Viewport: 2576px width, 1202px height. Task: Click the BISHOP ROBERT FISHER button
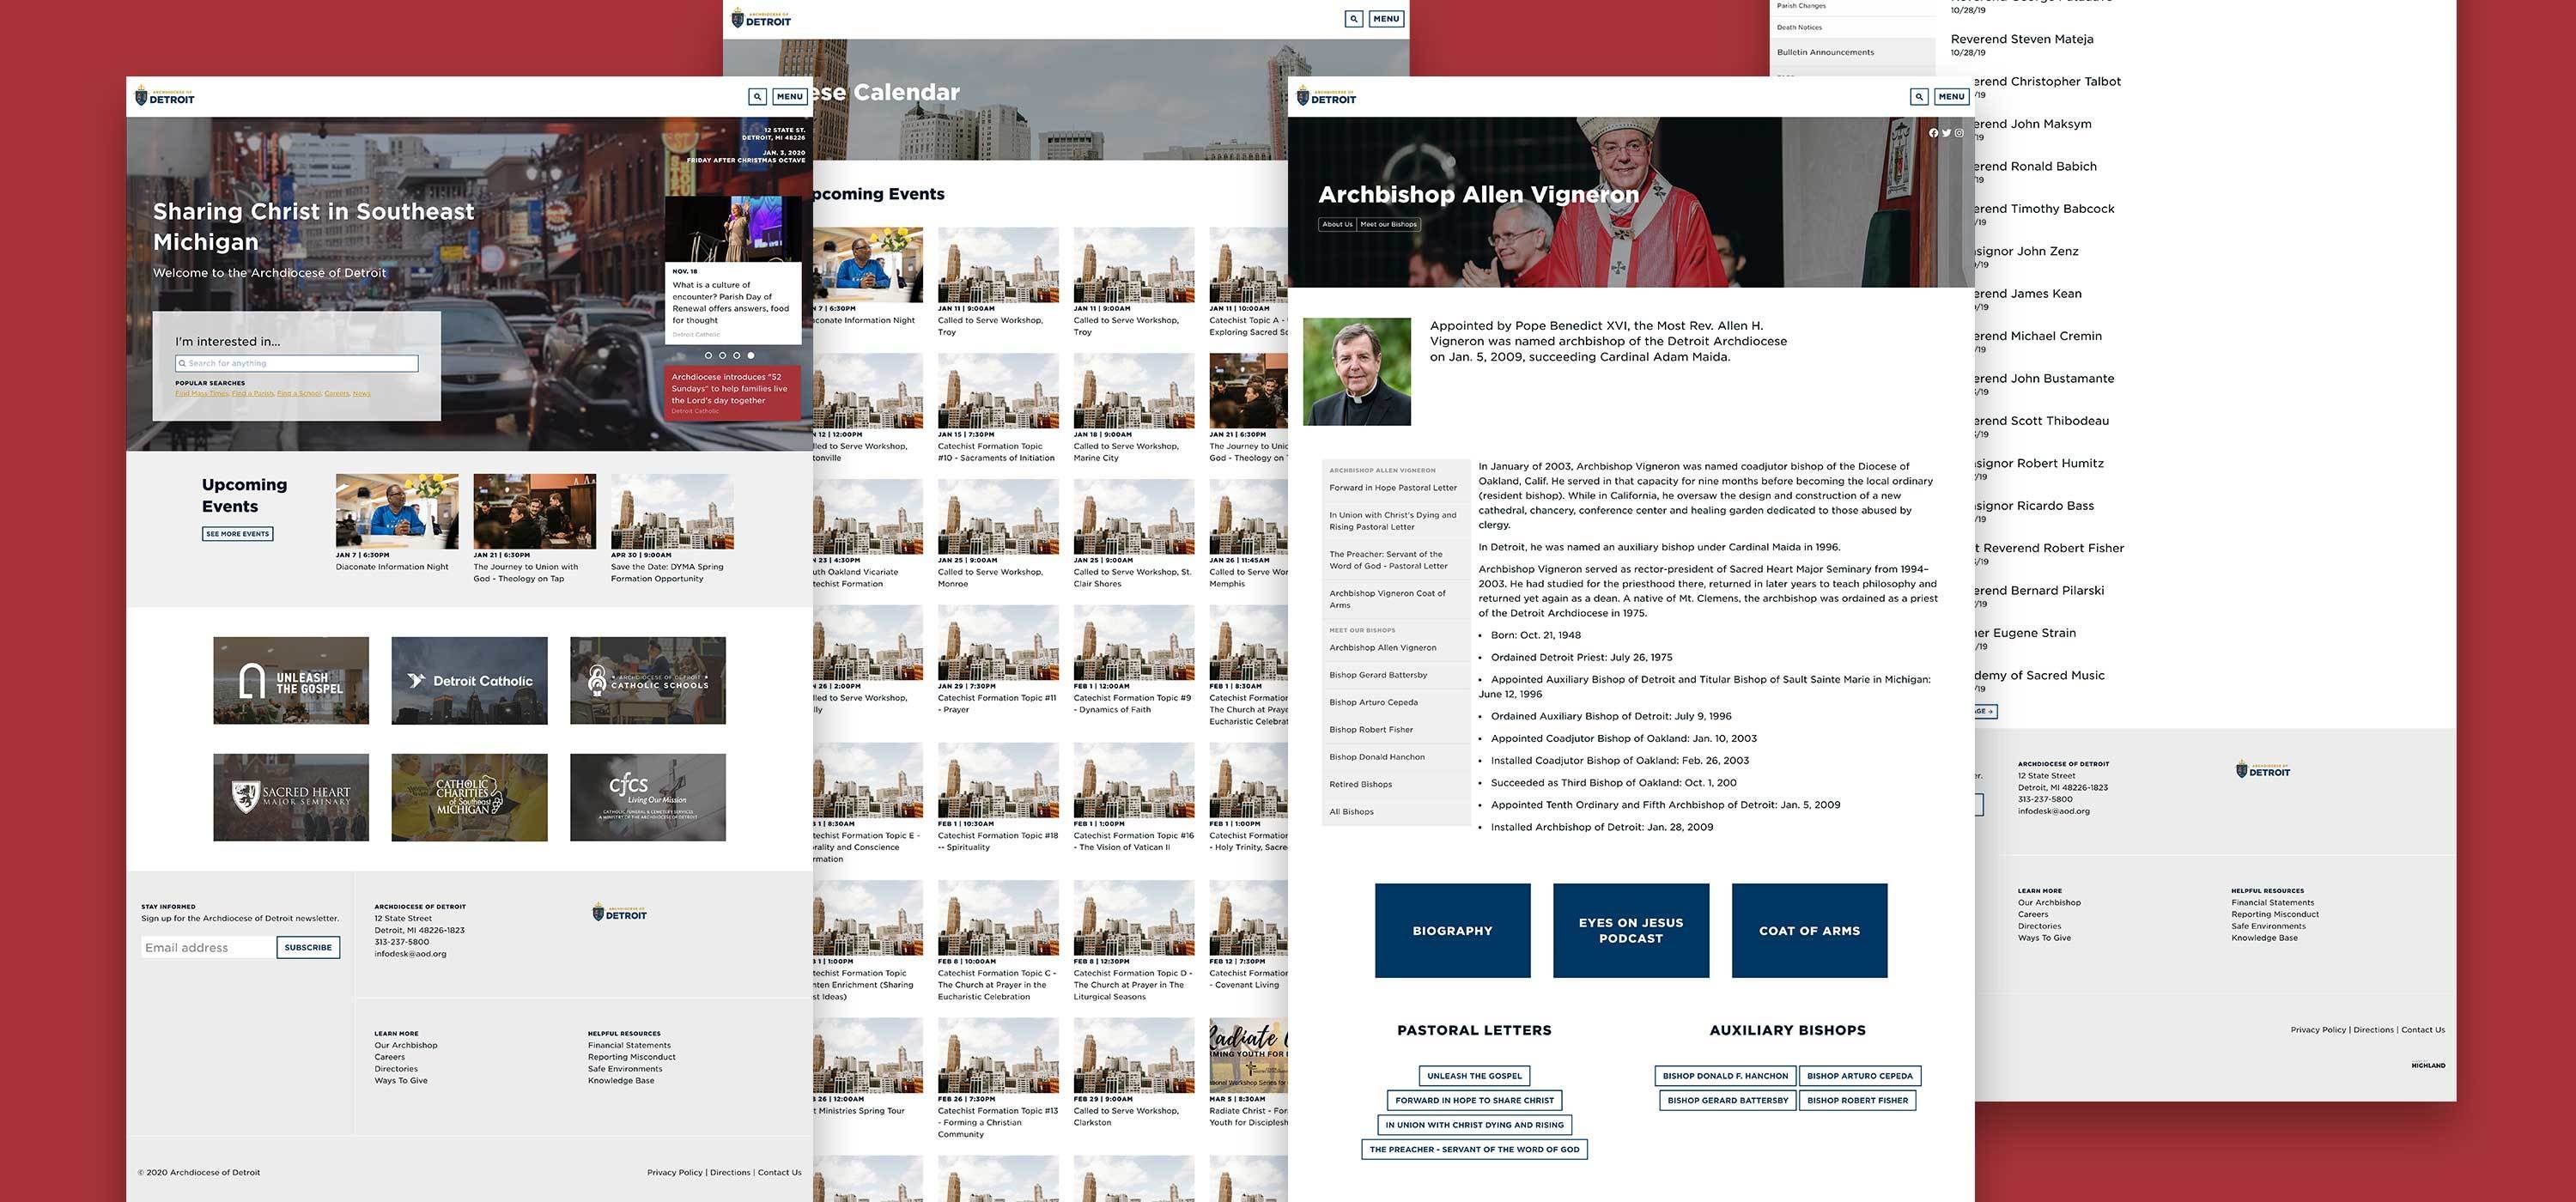1857,1100
